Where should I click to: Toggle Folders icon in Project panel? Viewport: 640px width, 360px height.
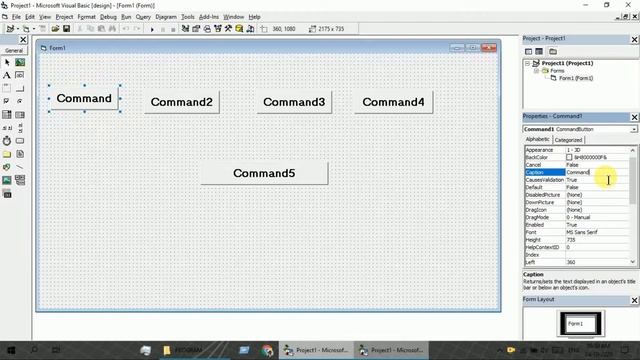click(553, 51)
